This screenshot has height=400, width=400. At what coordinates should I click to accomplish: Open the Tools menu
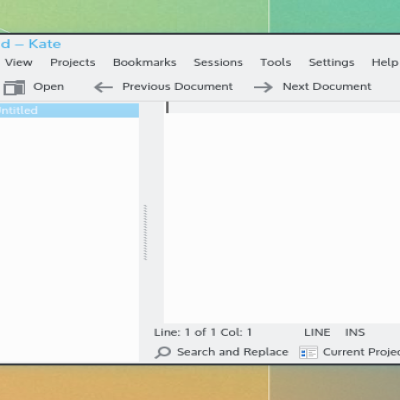tap(276, 62)
